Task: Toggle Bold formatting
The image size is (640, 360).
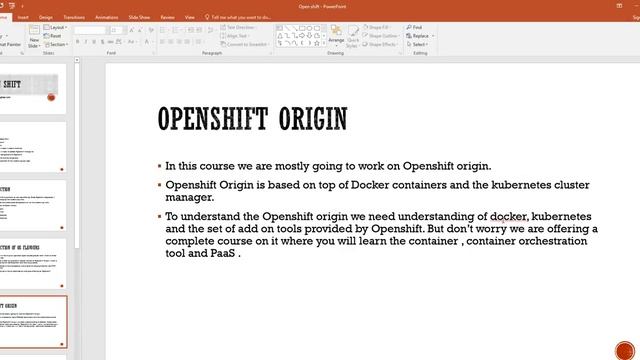Action: click(x=78, y=42)
